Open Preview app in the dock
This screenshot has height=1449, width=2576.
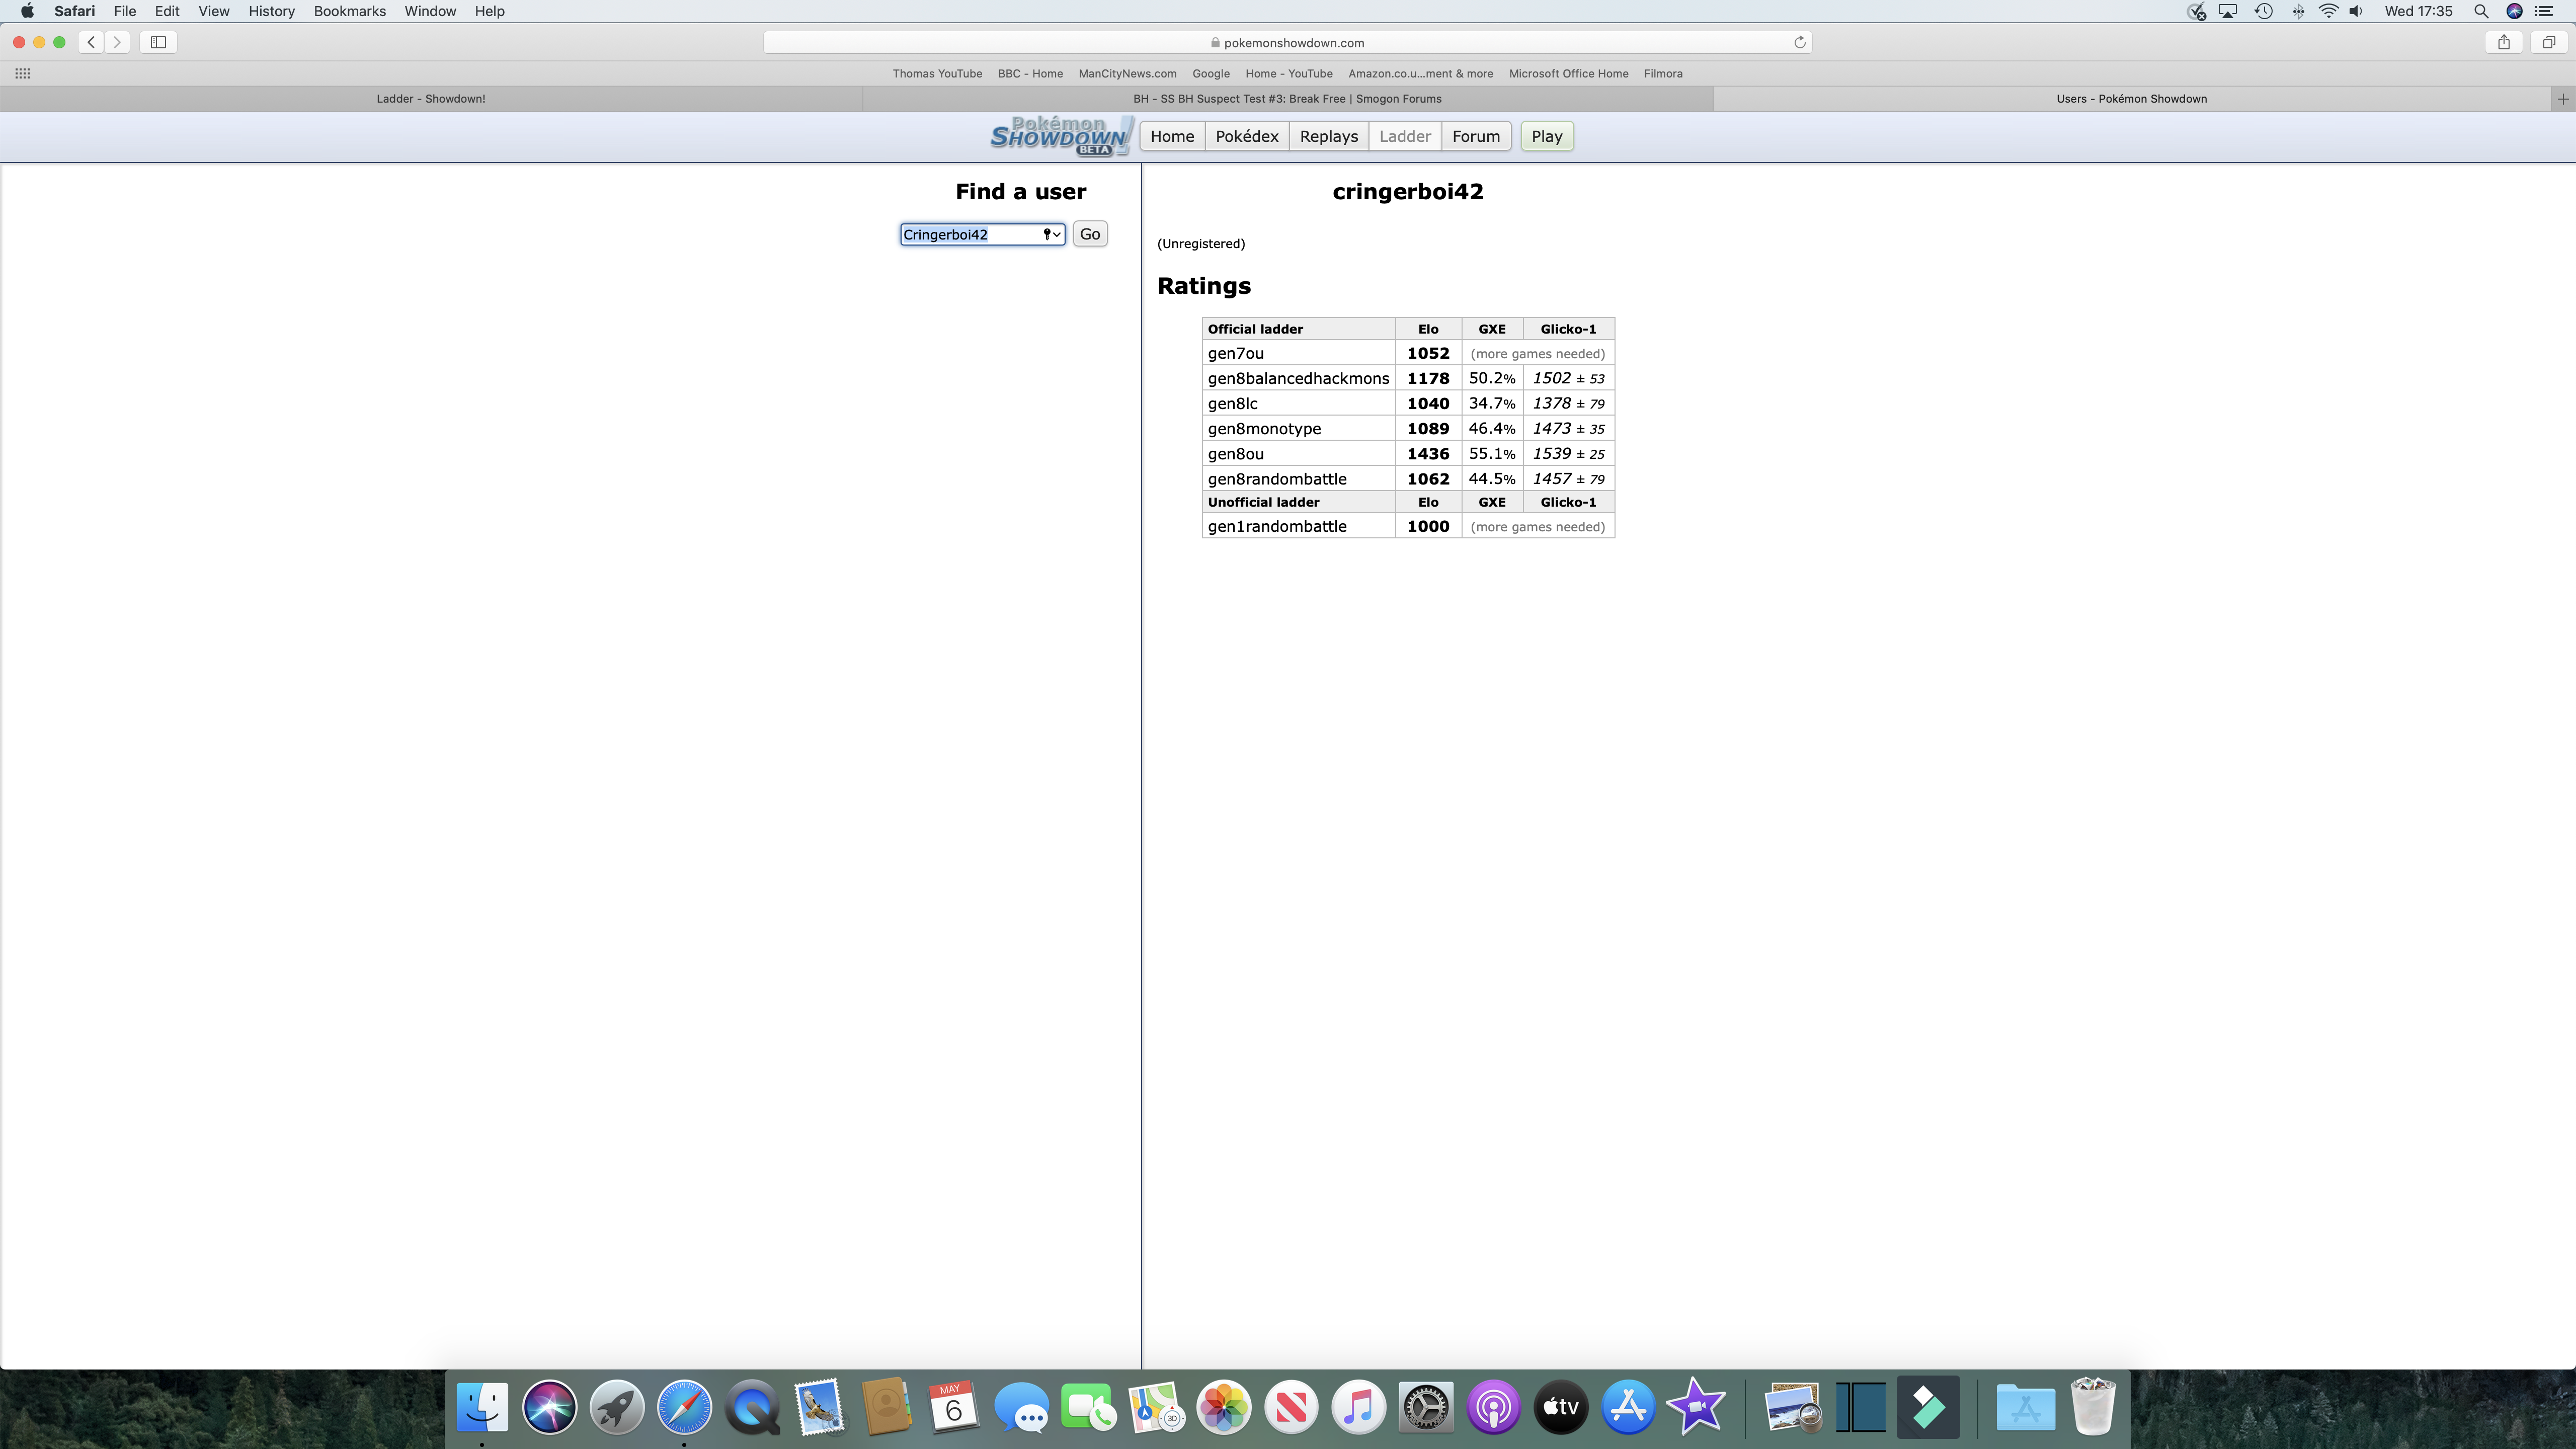coord(1793,1407)
